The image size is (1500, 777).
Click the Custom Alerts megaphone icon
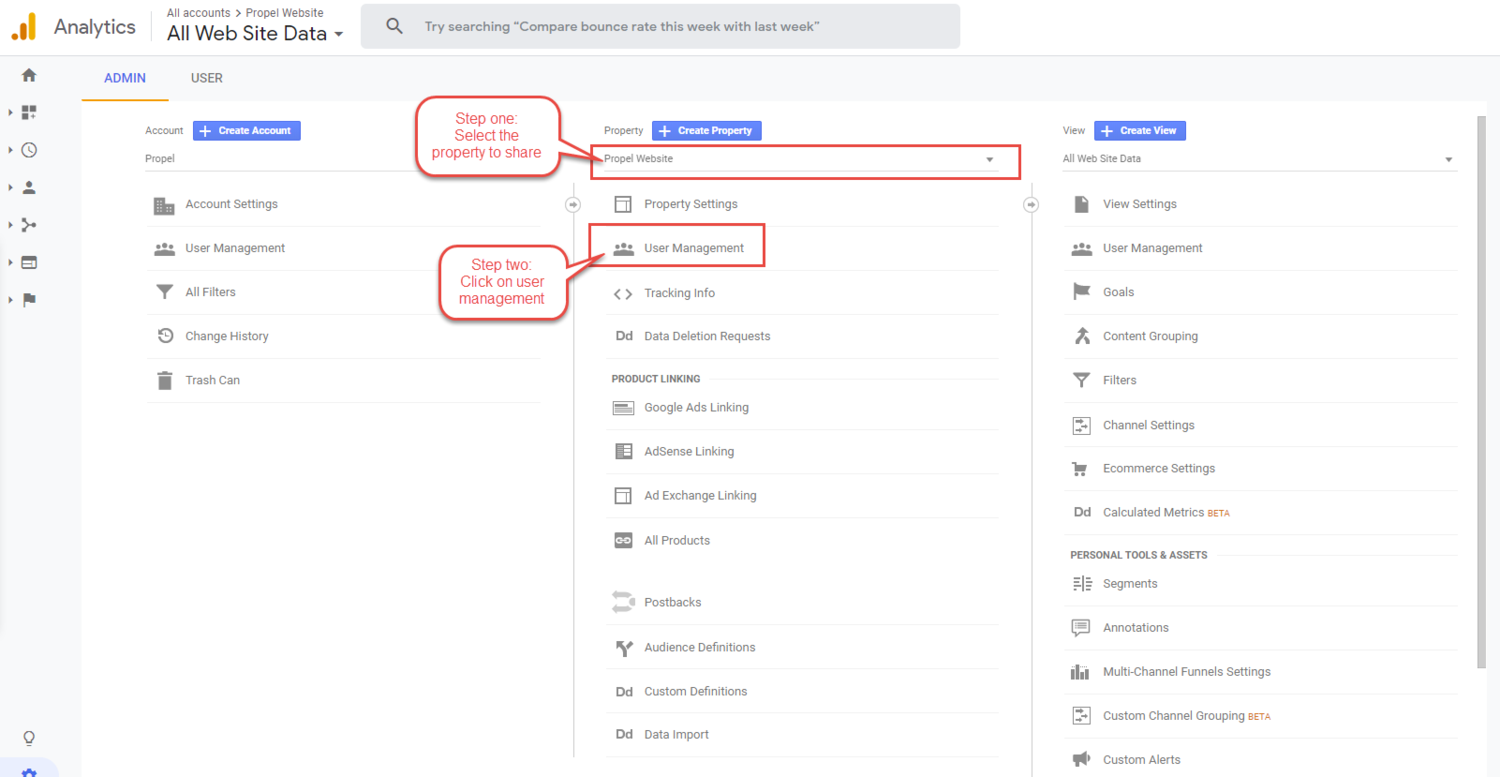pos(1081,760)
